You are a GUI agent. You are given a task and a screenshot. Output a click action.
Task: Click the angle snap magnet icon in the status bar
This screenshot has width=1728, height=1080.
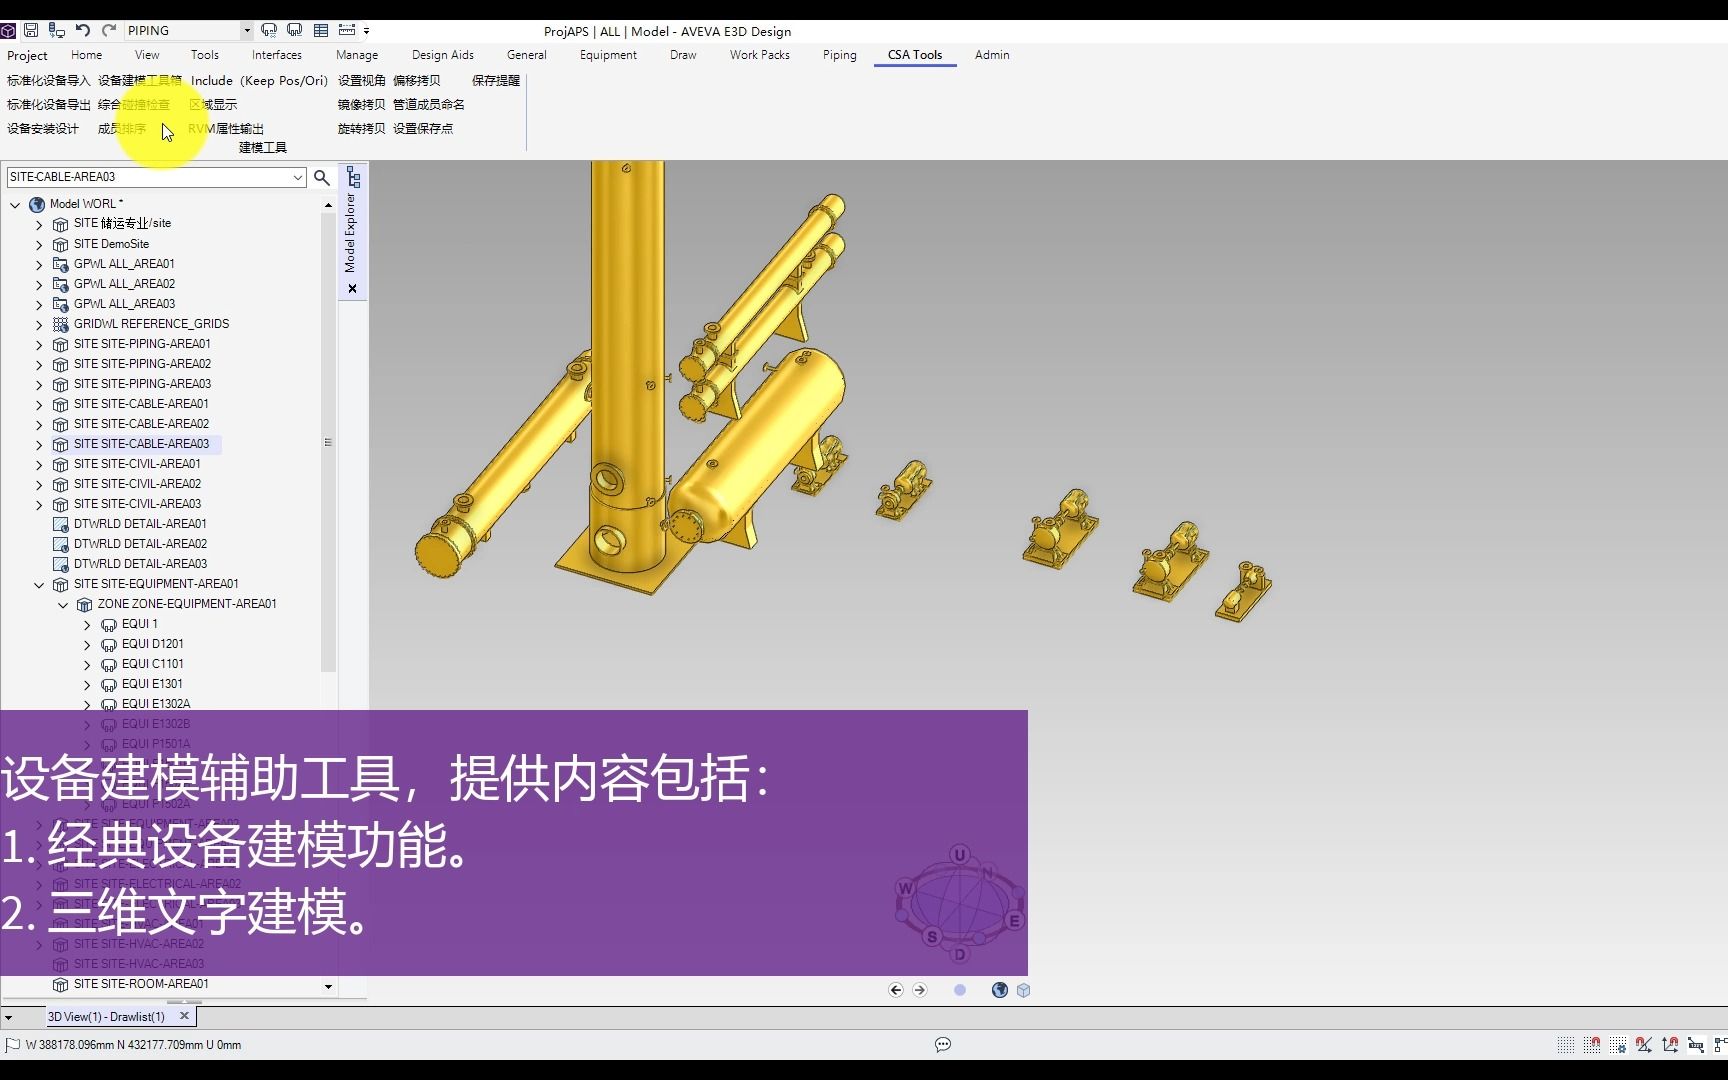pos(1644,1044)
